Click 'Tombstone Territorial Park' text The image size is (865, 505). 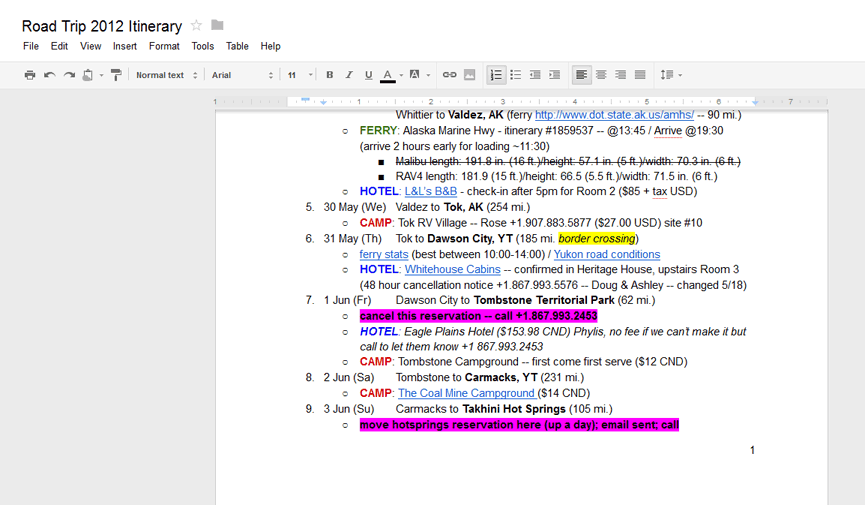click(544, 300)
